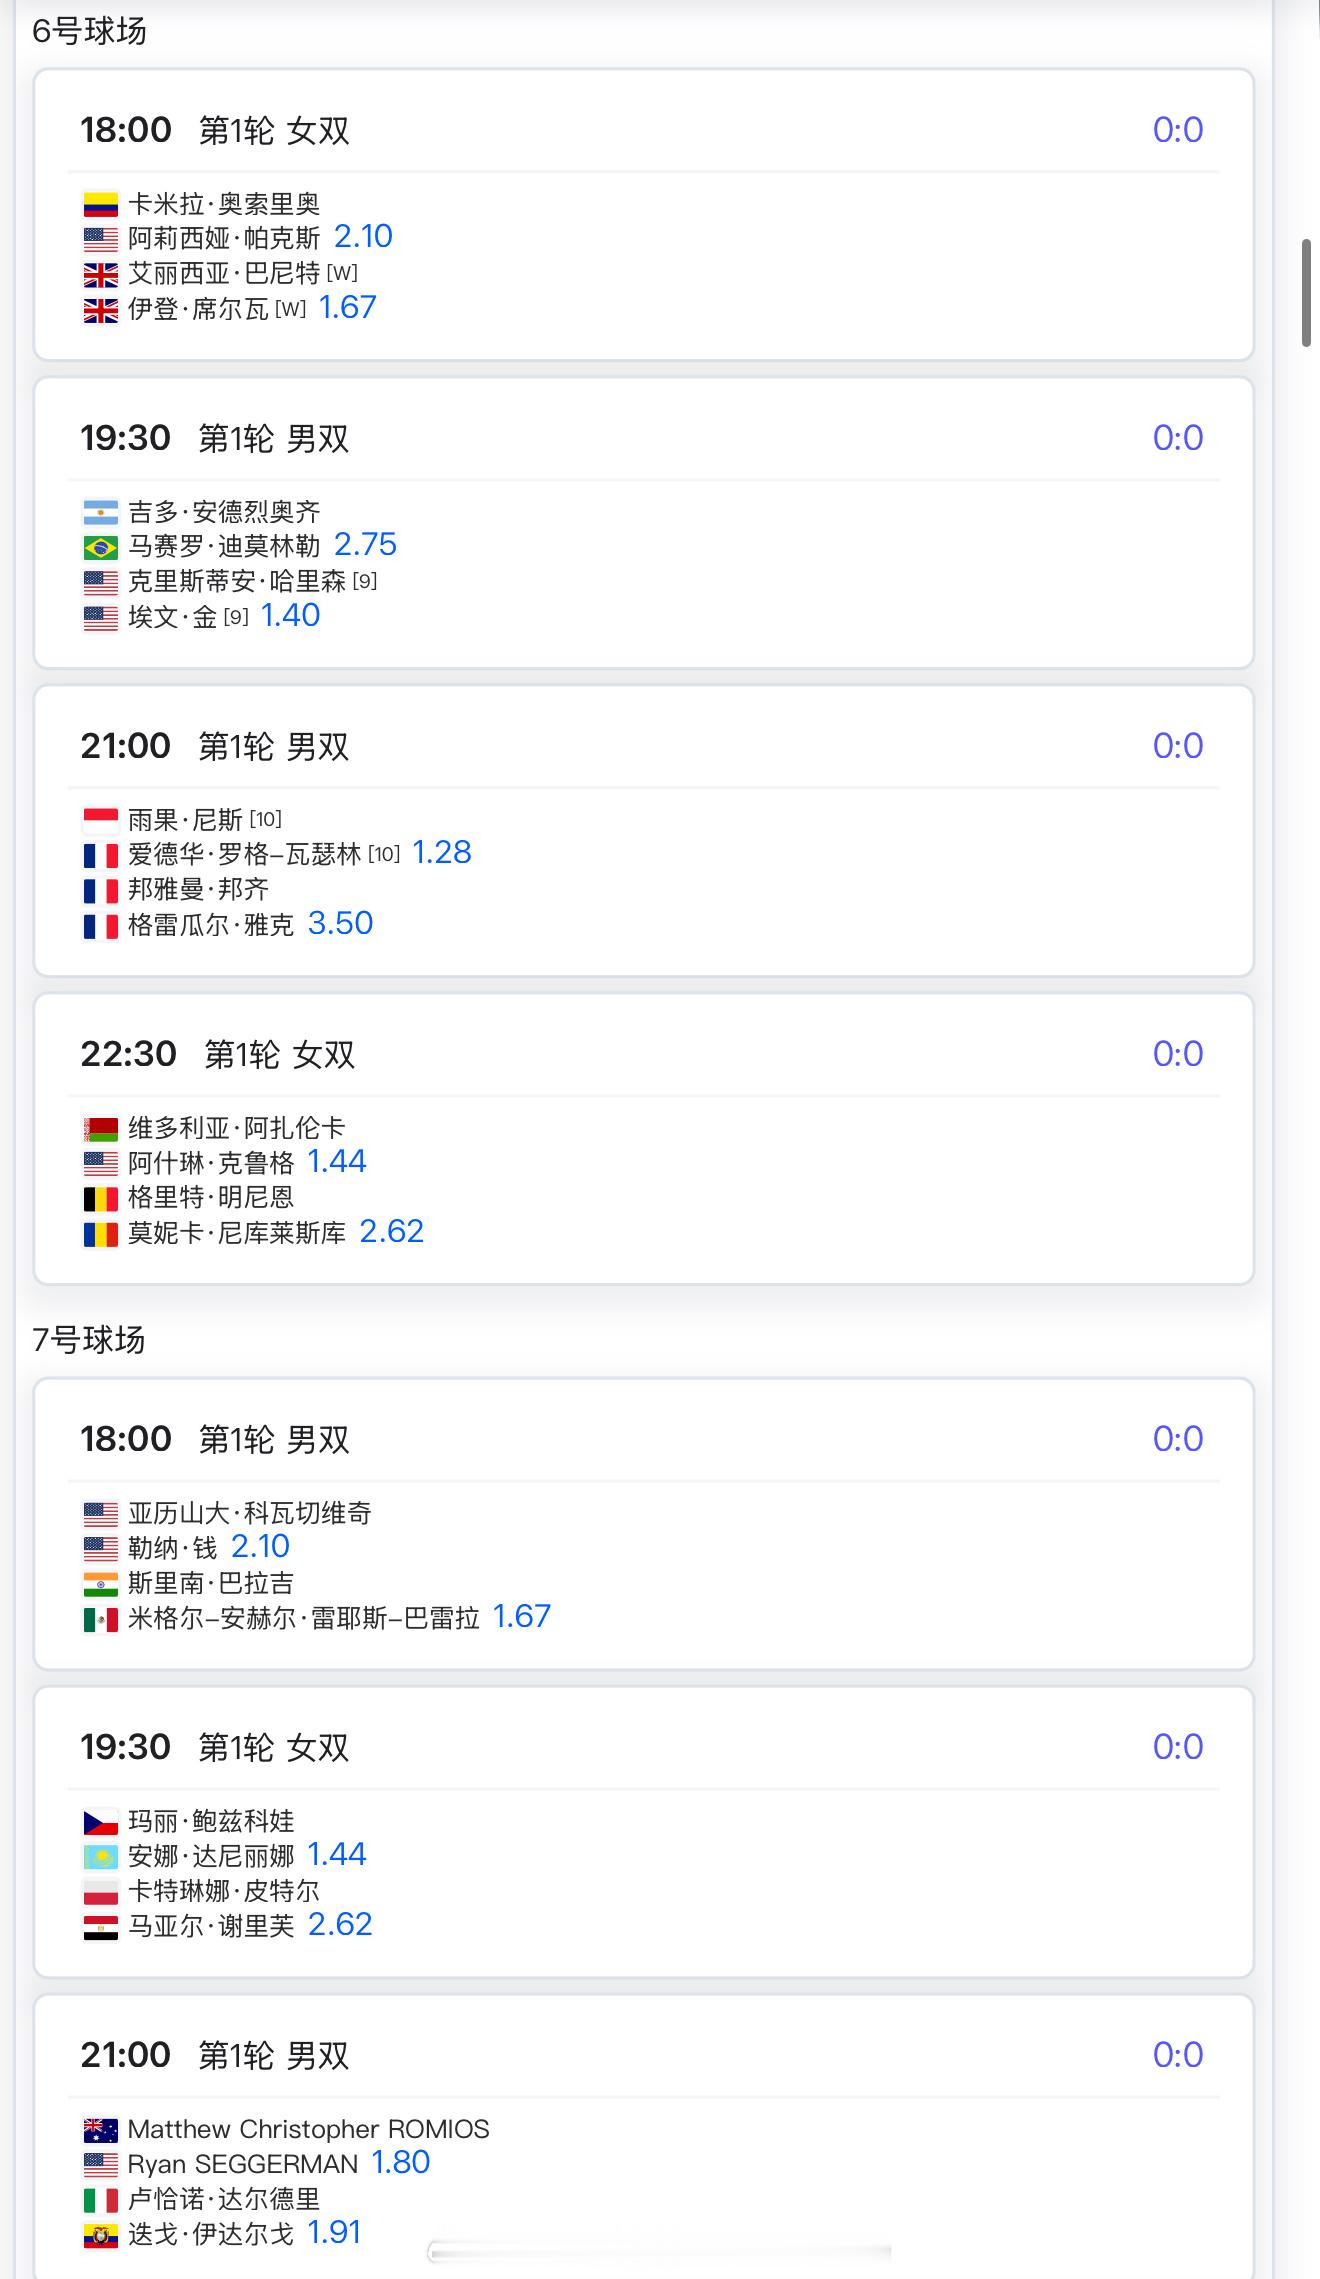Click the Australia flag beside Matthew Christopher ROMIOS
Image resolution: width=1320 pixels, height=2279 pixels.
(x=100, y=2130)
